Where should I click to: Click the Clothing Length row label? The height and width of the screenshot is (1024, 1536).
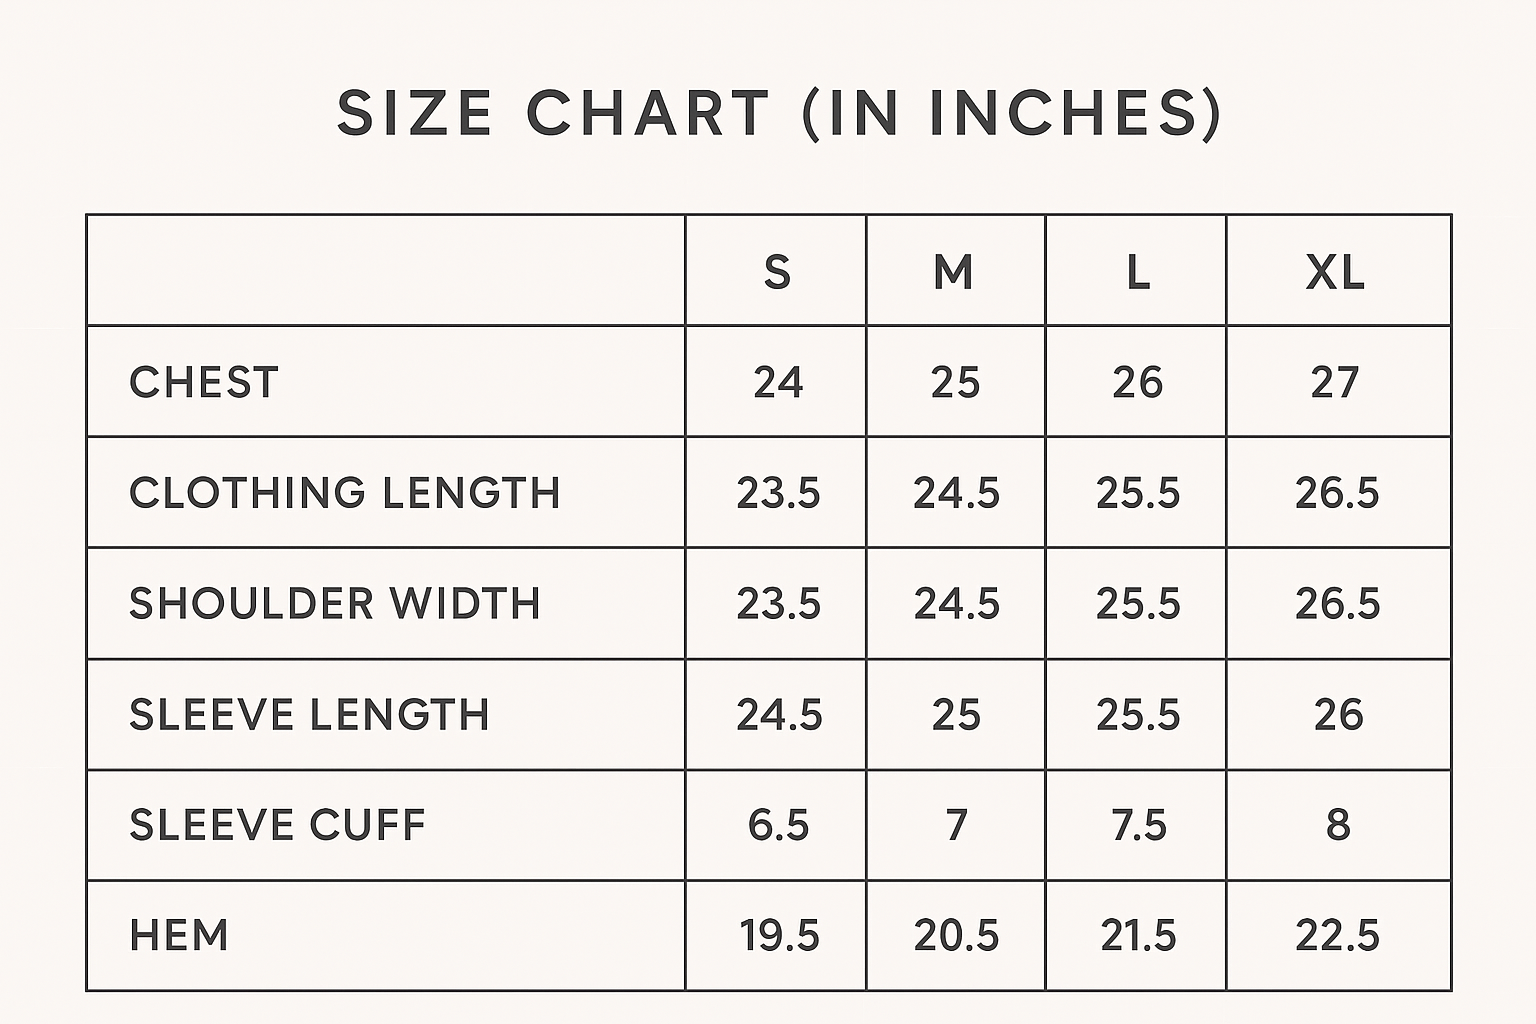345,493
